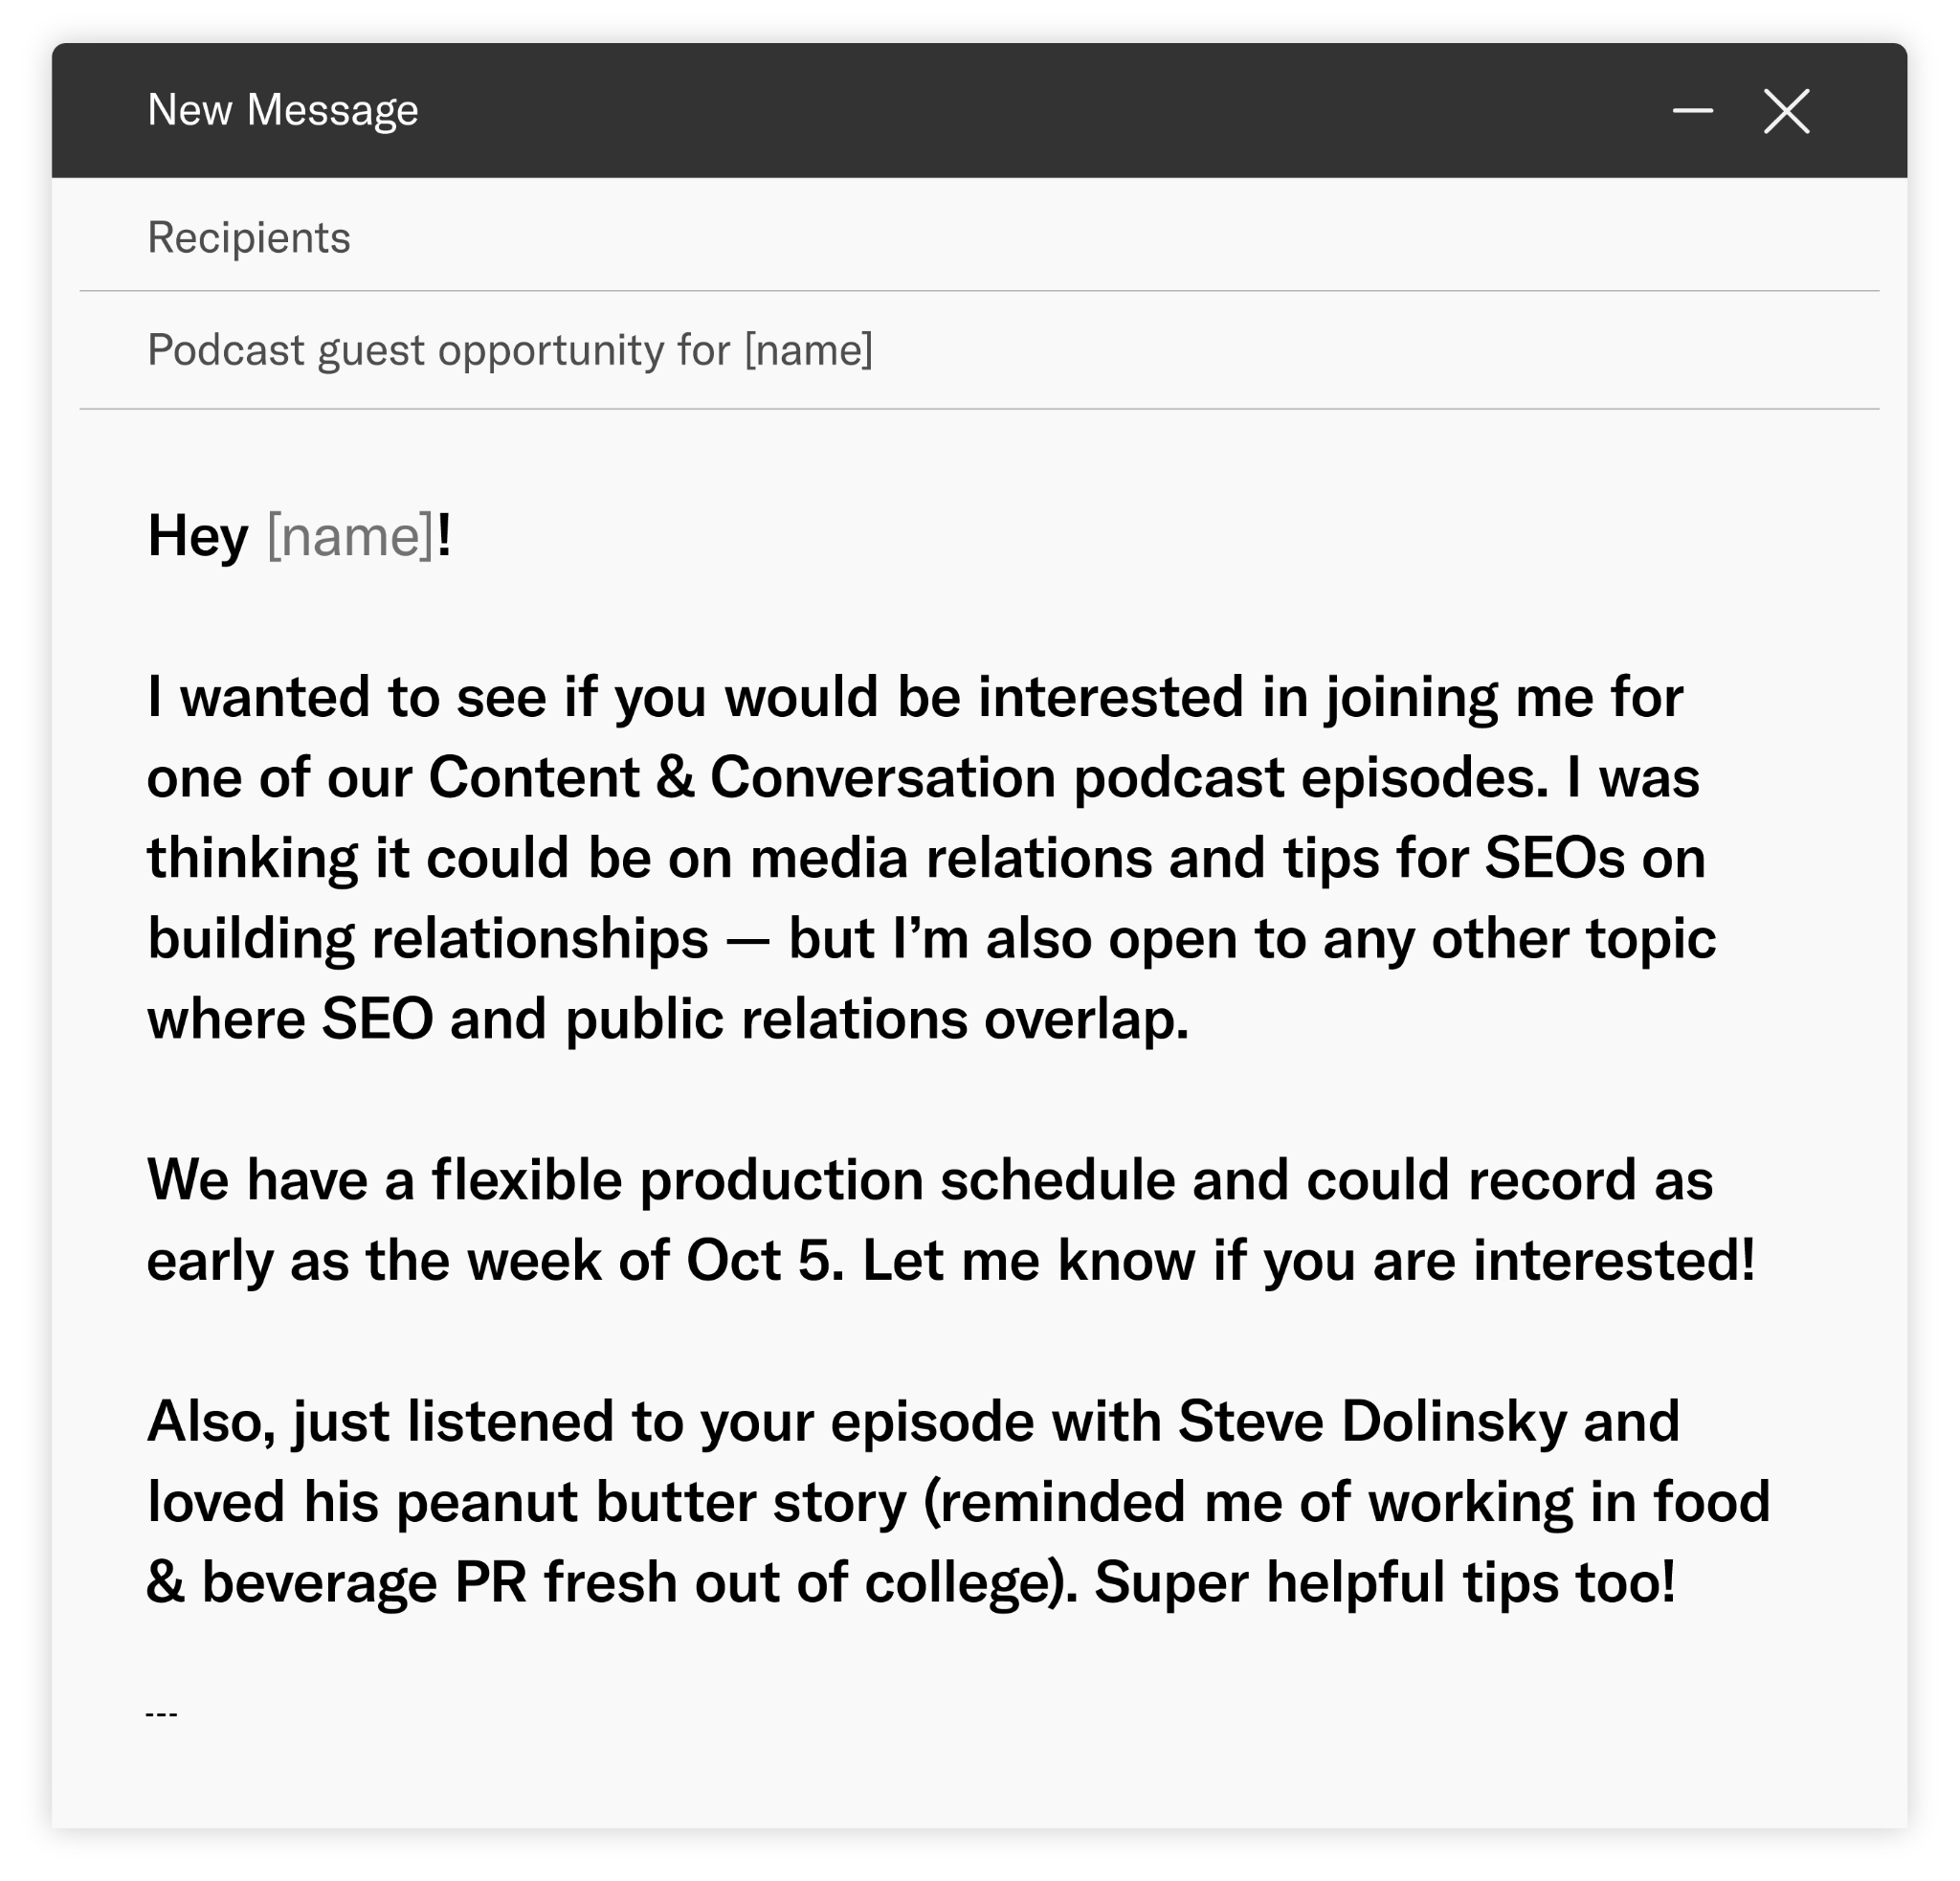Click the New Message title text

[282, 110]
